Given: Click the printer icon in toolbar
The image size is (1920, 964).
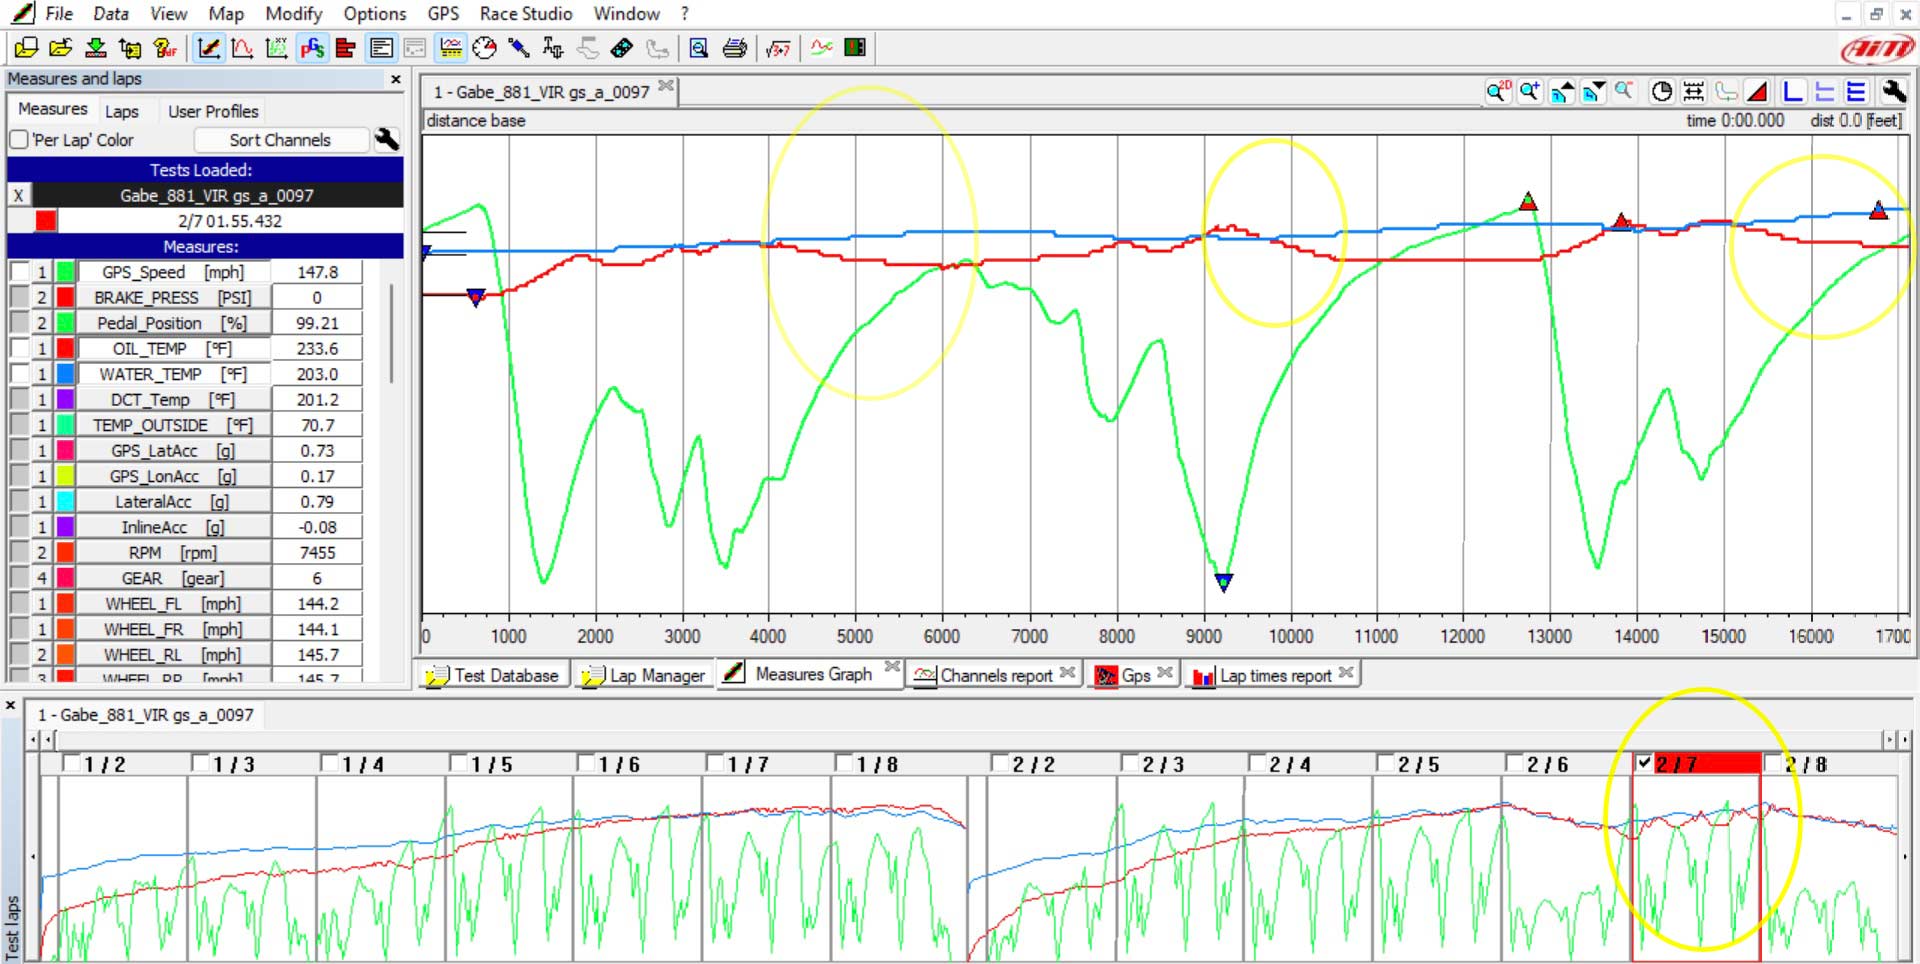Looking at the screenshot, I should click(734, 48).
